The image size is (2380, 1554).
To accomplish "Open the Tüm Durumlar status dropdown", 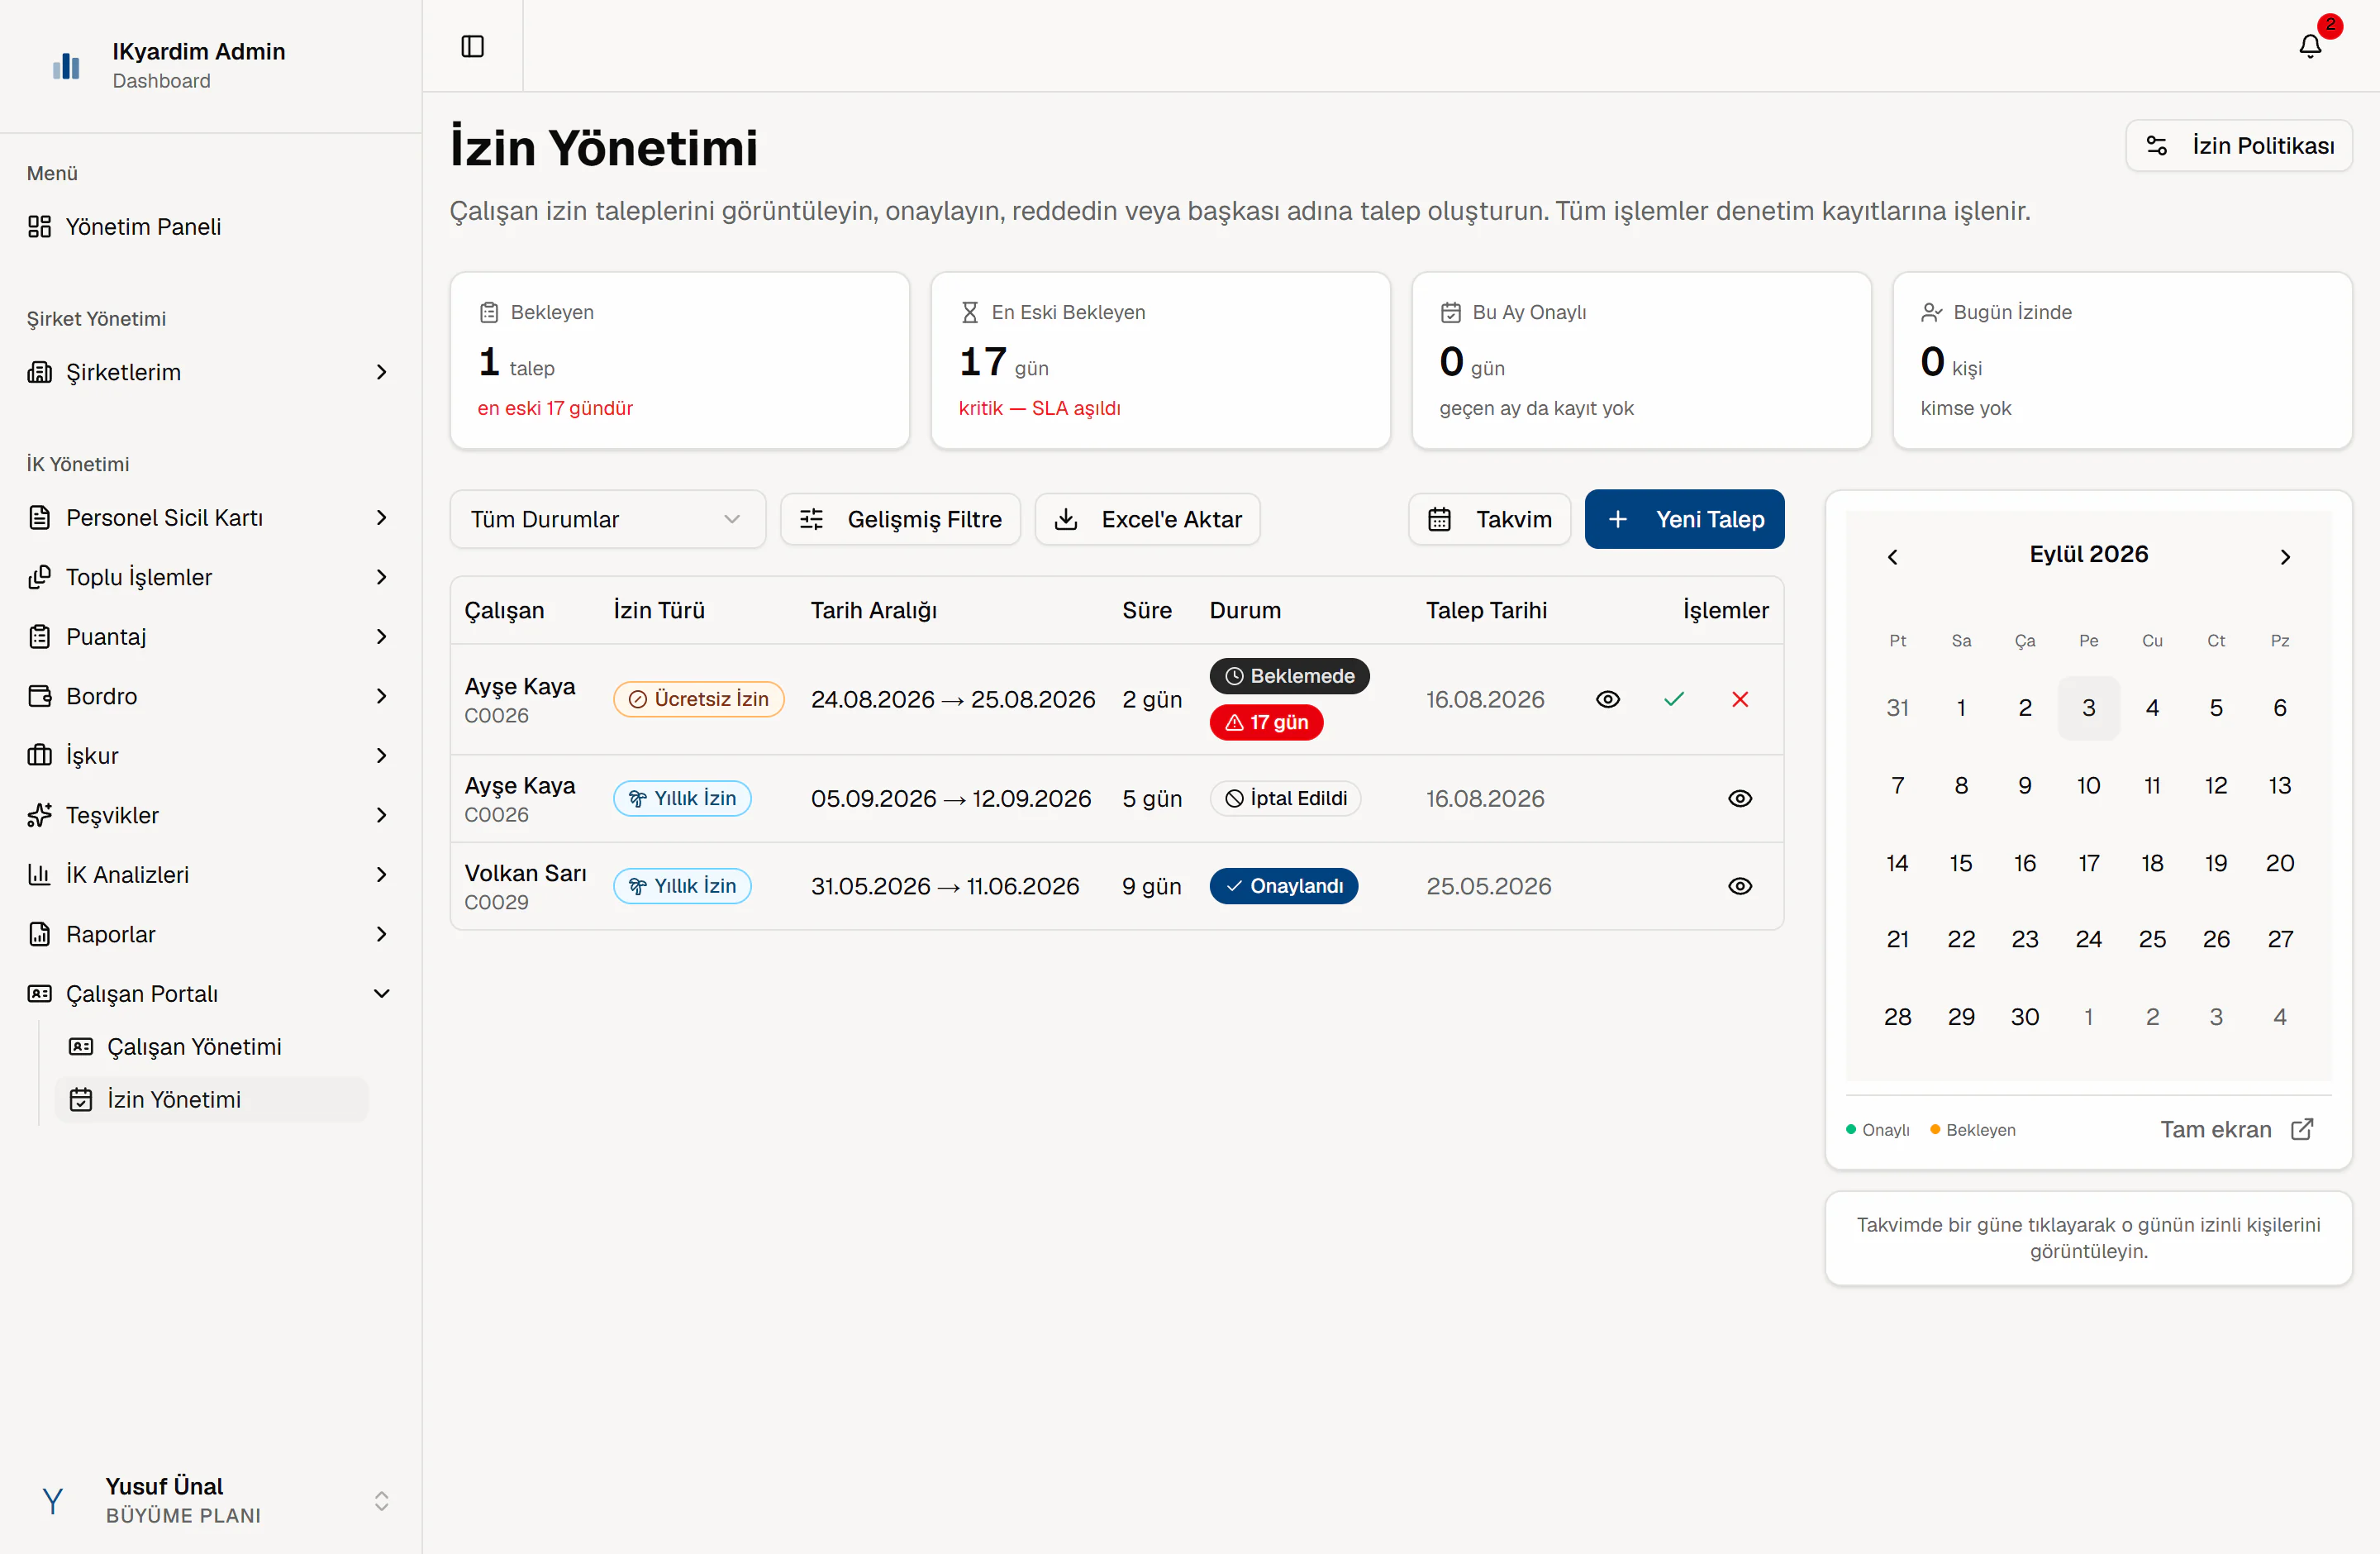I will pyautogui.click(x=608, y=519).
